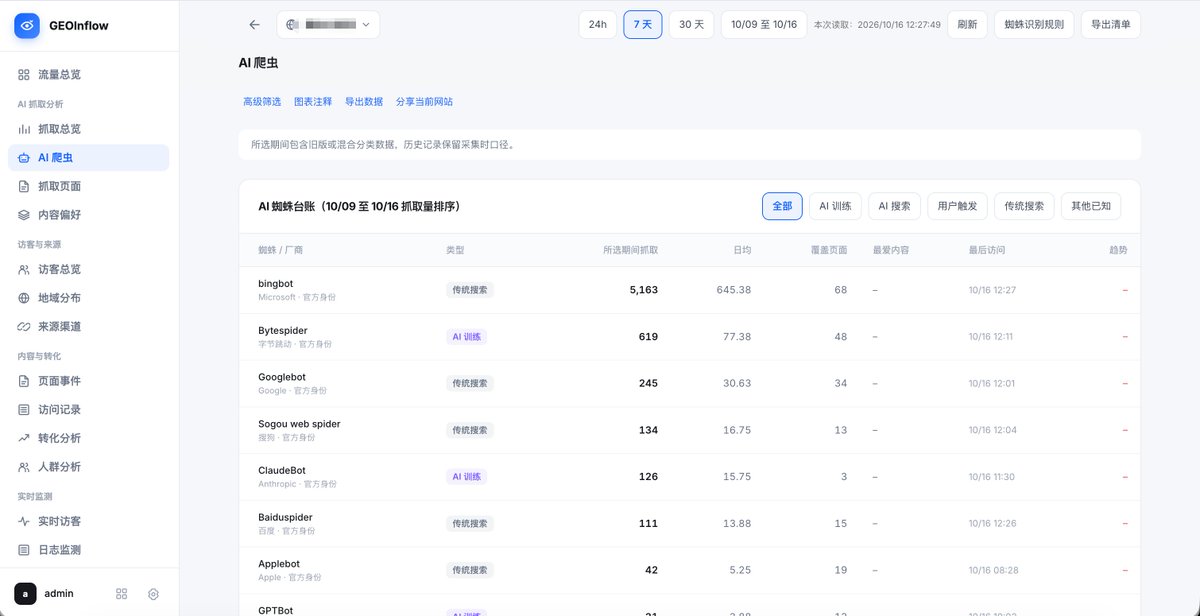Click the ClaudeBot row name

(282, 471)
